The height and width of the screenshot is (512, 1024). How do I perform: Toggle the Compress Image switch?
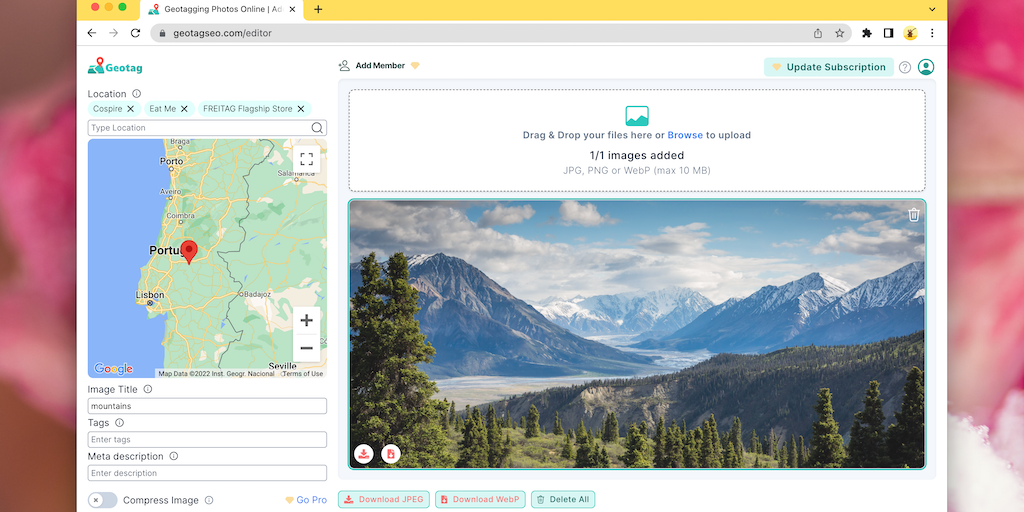click(x=103, y=500)
